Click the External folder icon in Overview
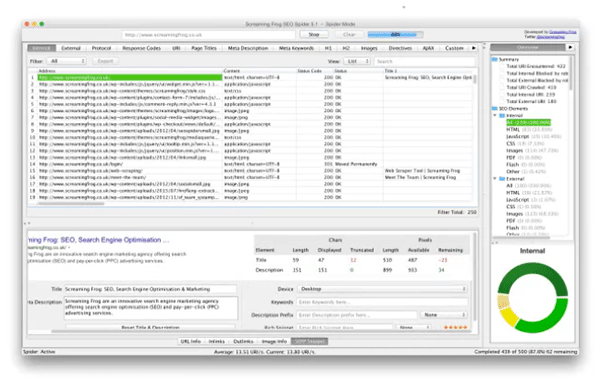 [x=502, y=179]
